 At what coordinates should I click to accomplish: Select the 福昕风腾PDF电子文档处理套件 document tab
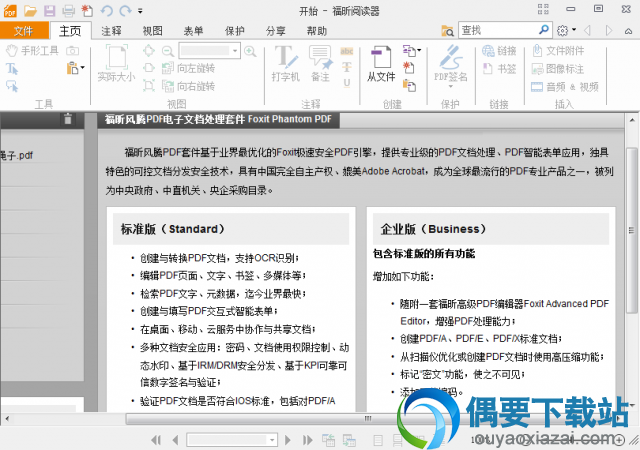[218, 119]
